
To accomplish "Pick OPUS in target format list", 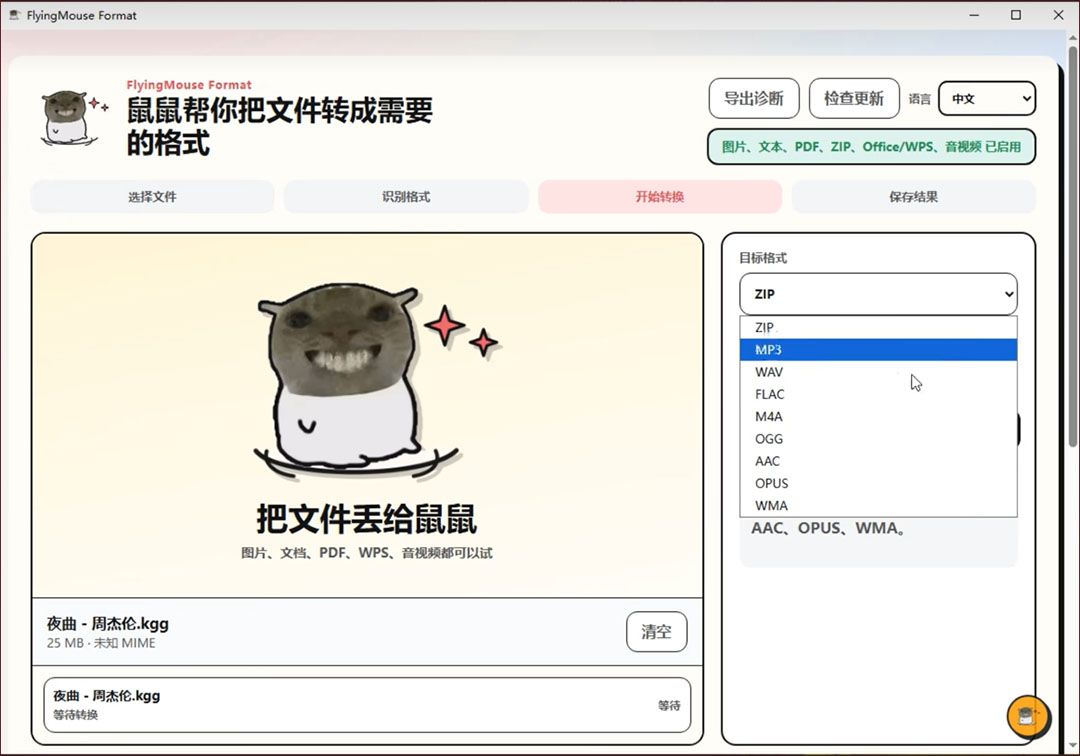I will tap(878, 483).
